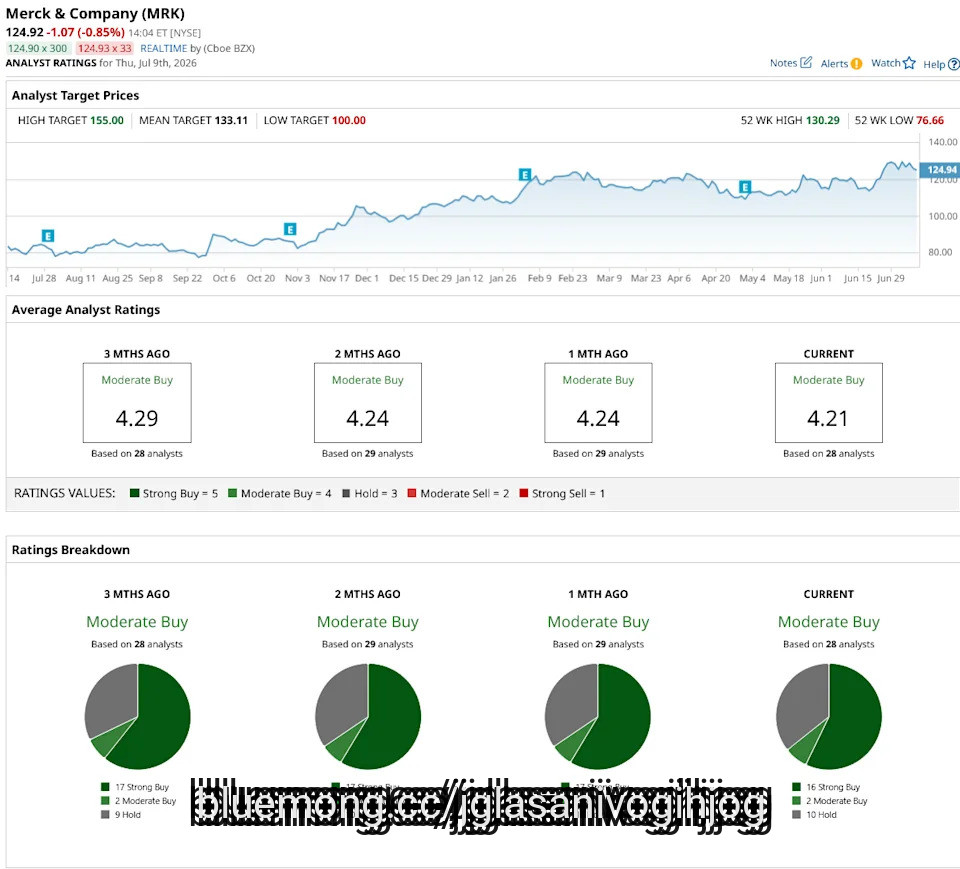Click the 3 MTHS AGO ratings pie chart

tap(137, 717)
